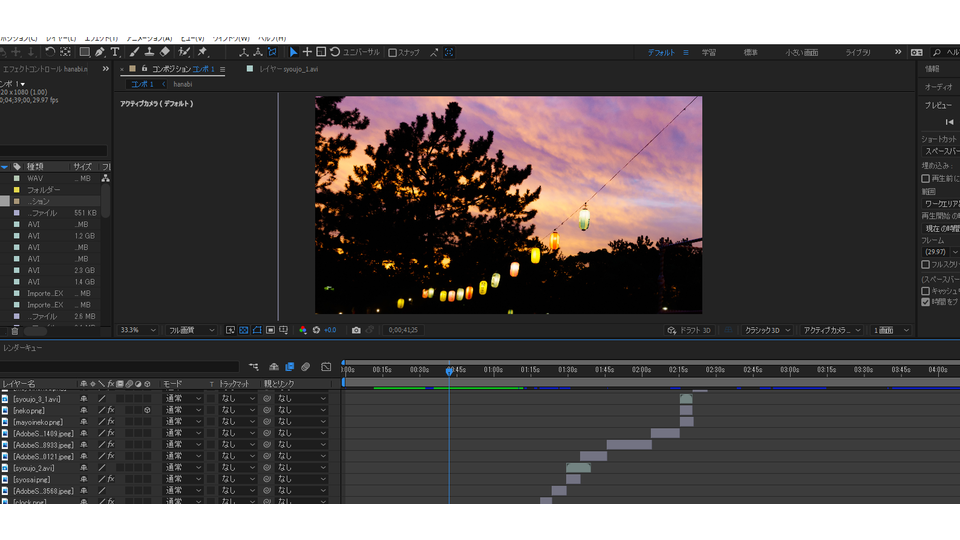Switch to the ライブラリ workspace

click(858, 53)
